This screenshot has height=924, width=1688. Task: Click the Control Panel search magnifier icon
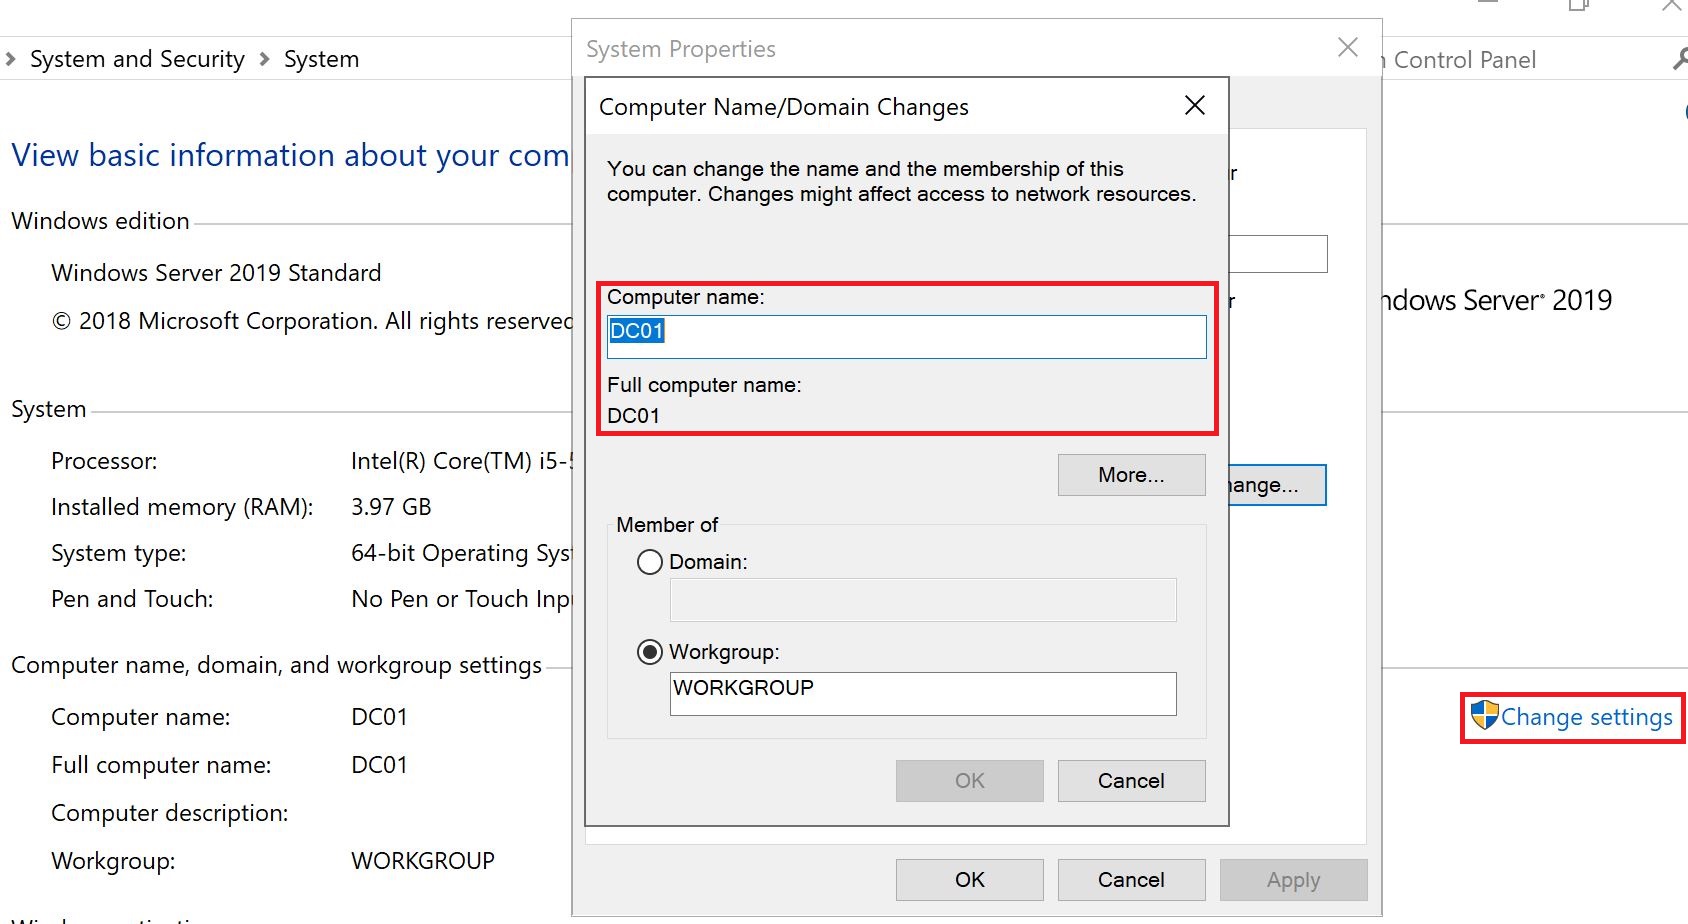pos(1680,60)
